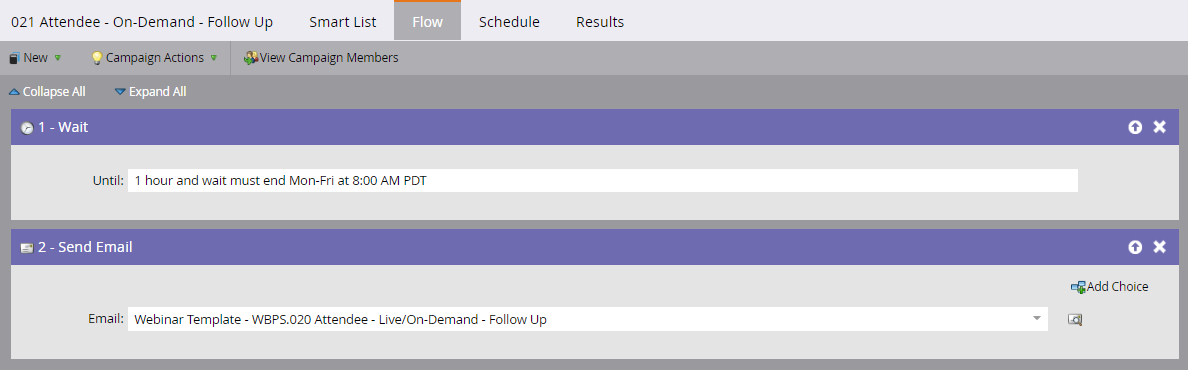1188x370 pixels.
Task: Click the Wait Until duration field
Action: 602,180
